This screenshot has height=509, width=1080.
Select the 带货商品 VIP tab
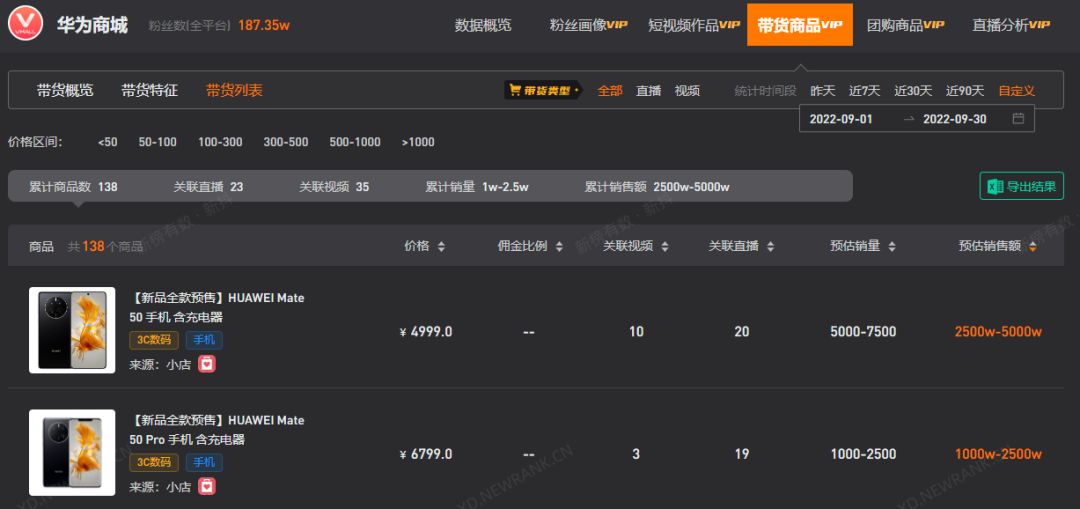tap(800, 25)
